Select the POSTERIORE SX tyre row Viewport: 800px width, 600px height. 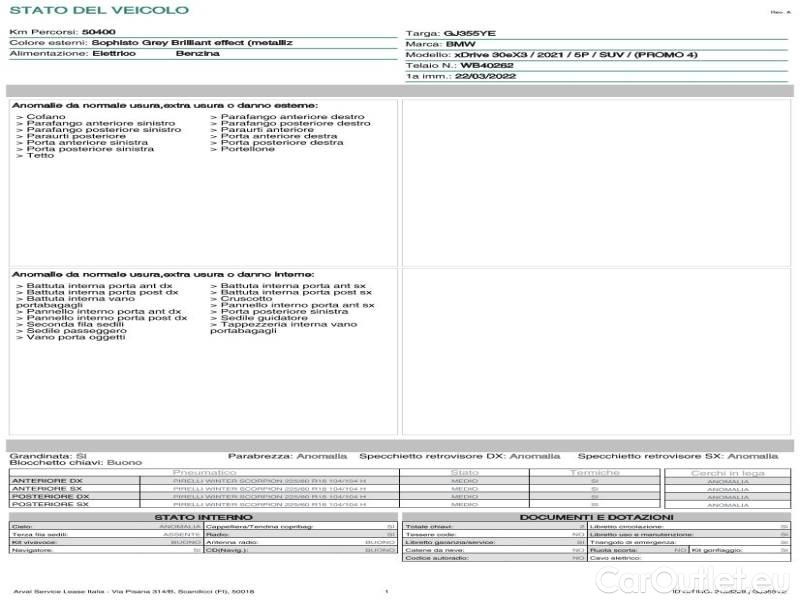click(x=50, y=505)
